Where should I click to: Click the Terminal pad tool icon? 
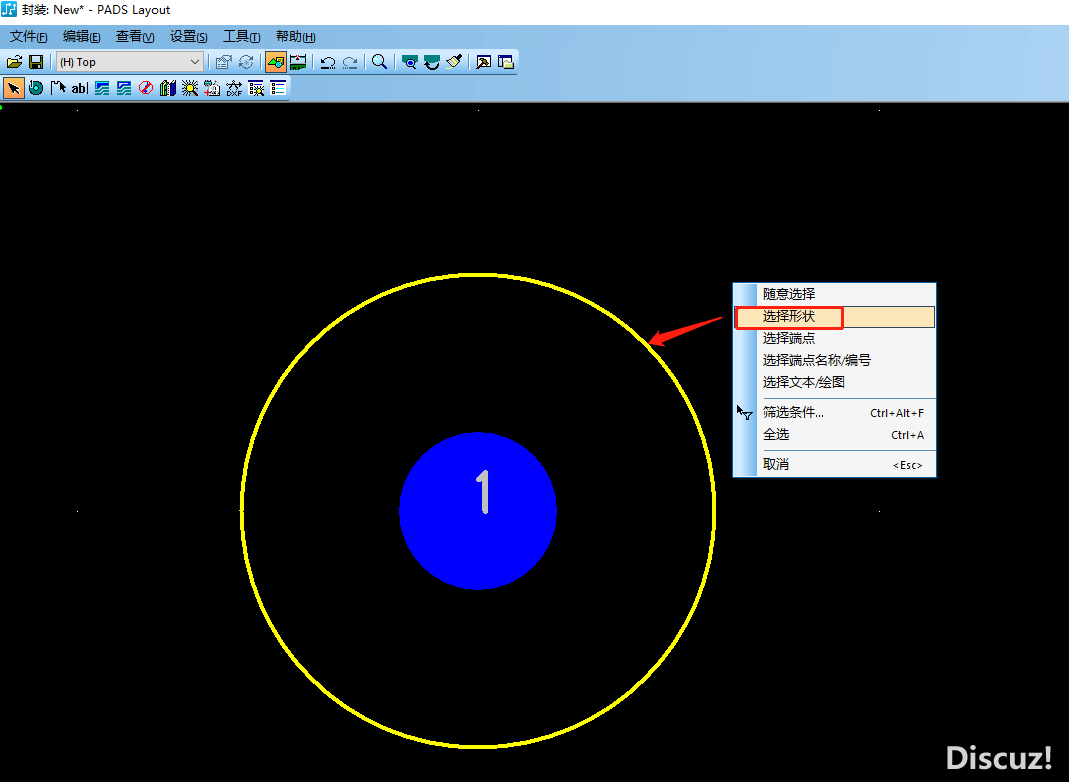pos(36,88)
